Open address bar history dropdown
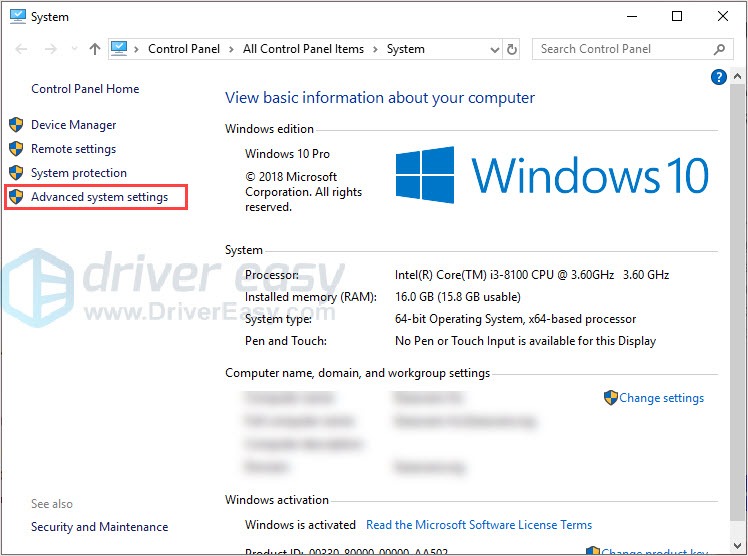Image resolution: width=748 pixels, height=556 pixels. [x=495, y=49]
